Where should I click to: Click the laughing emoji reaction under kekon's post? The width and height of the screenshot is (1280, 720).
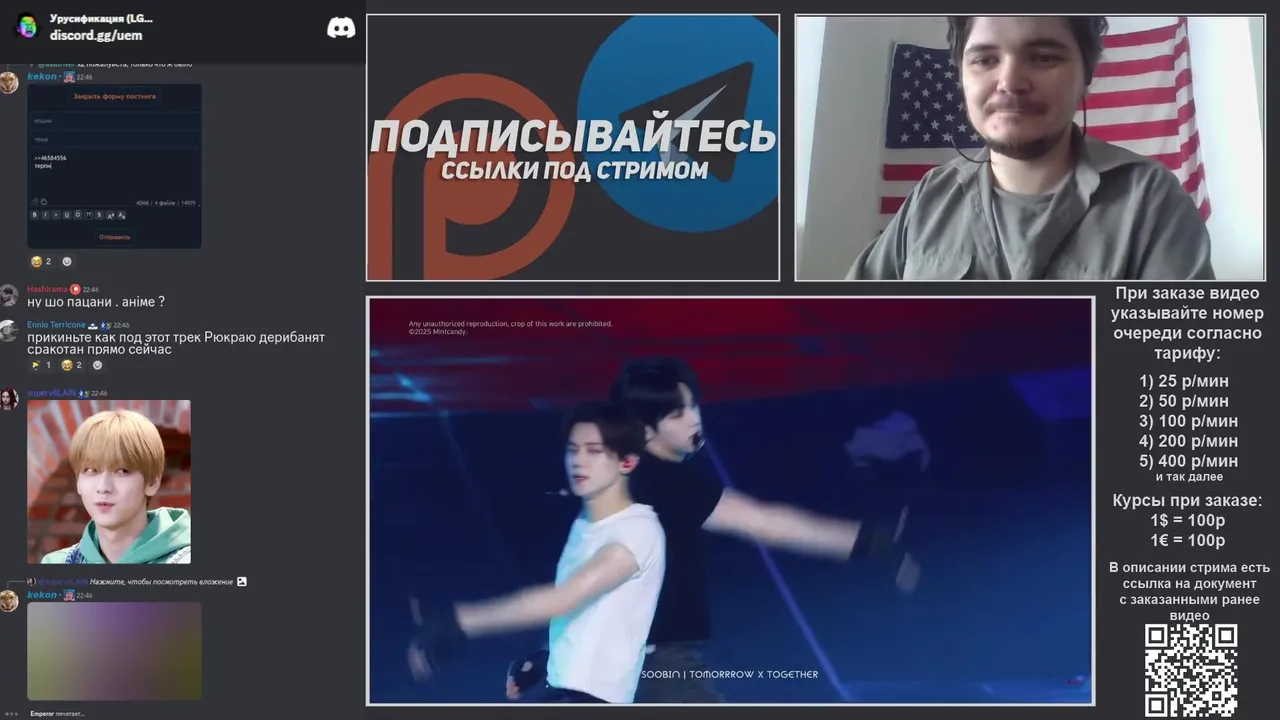click(41, 262)
